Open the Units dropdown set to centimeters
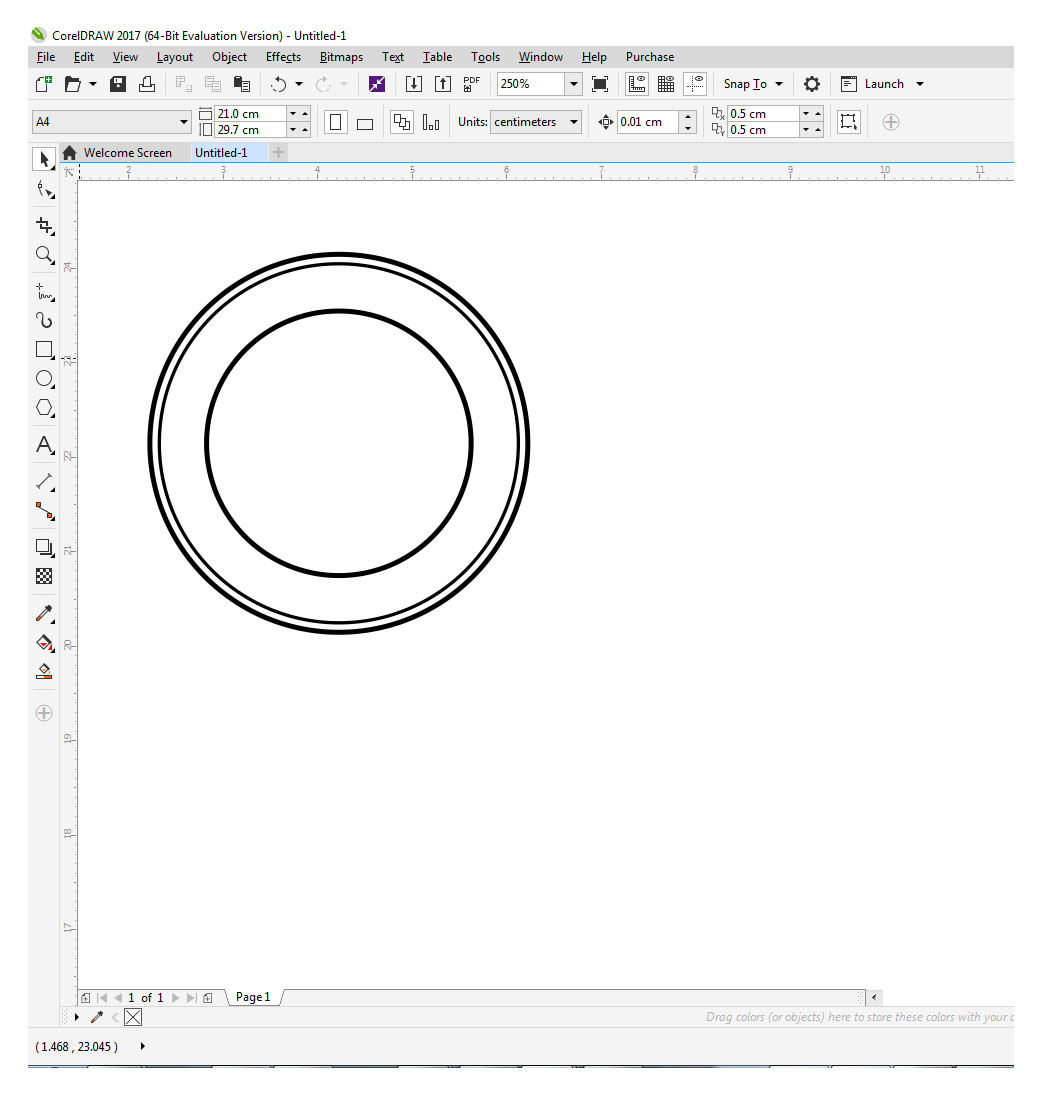 [535, 121]
